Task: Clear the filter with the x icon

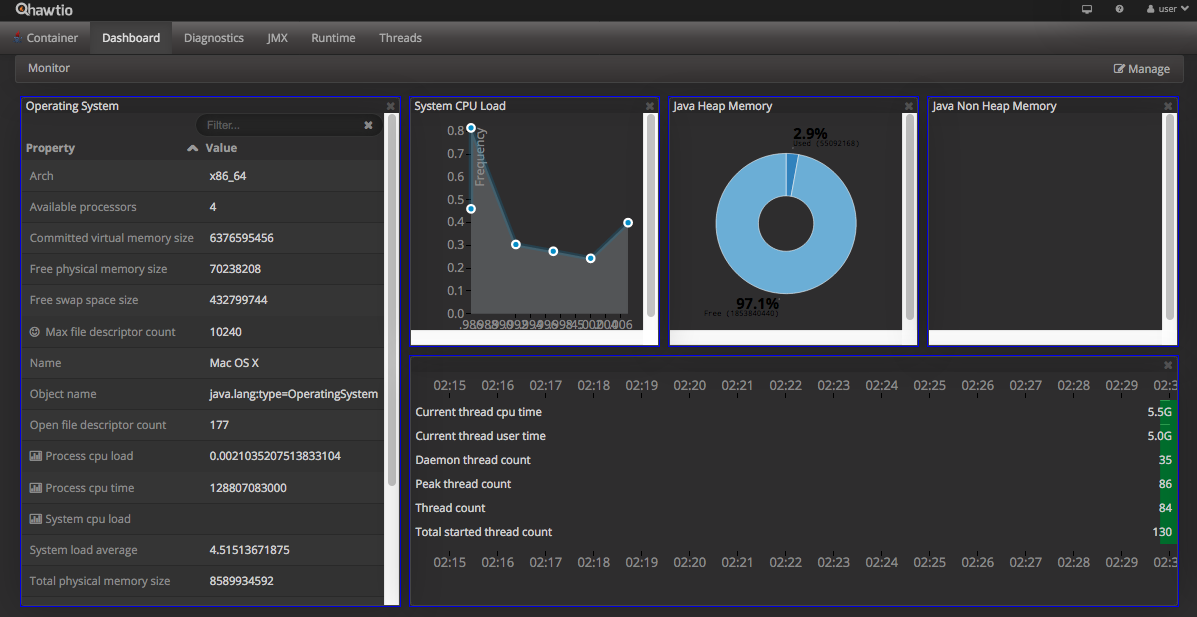Action: [368, 124]
